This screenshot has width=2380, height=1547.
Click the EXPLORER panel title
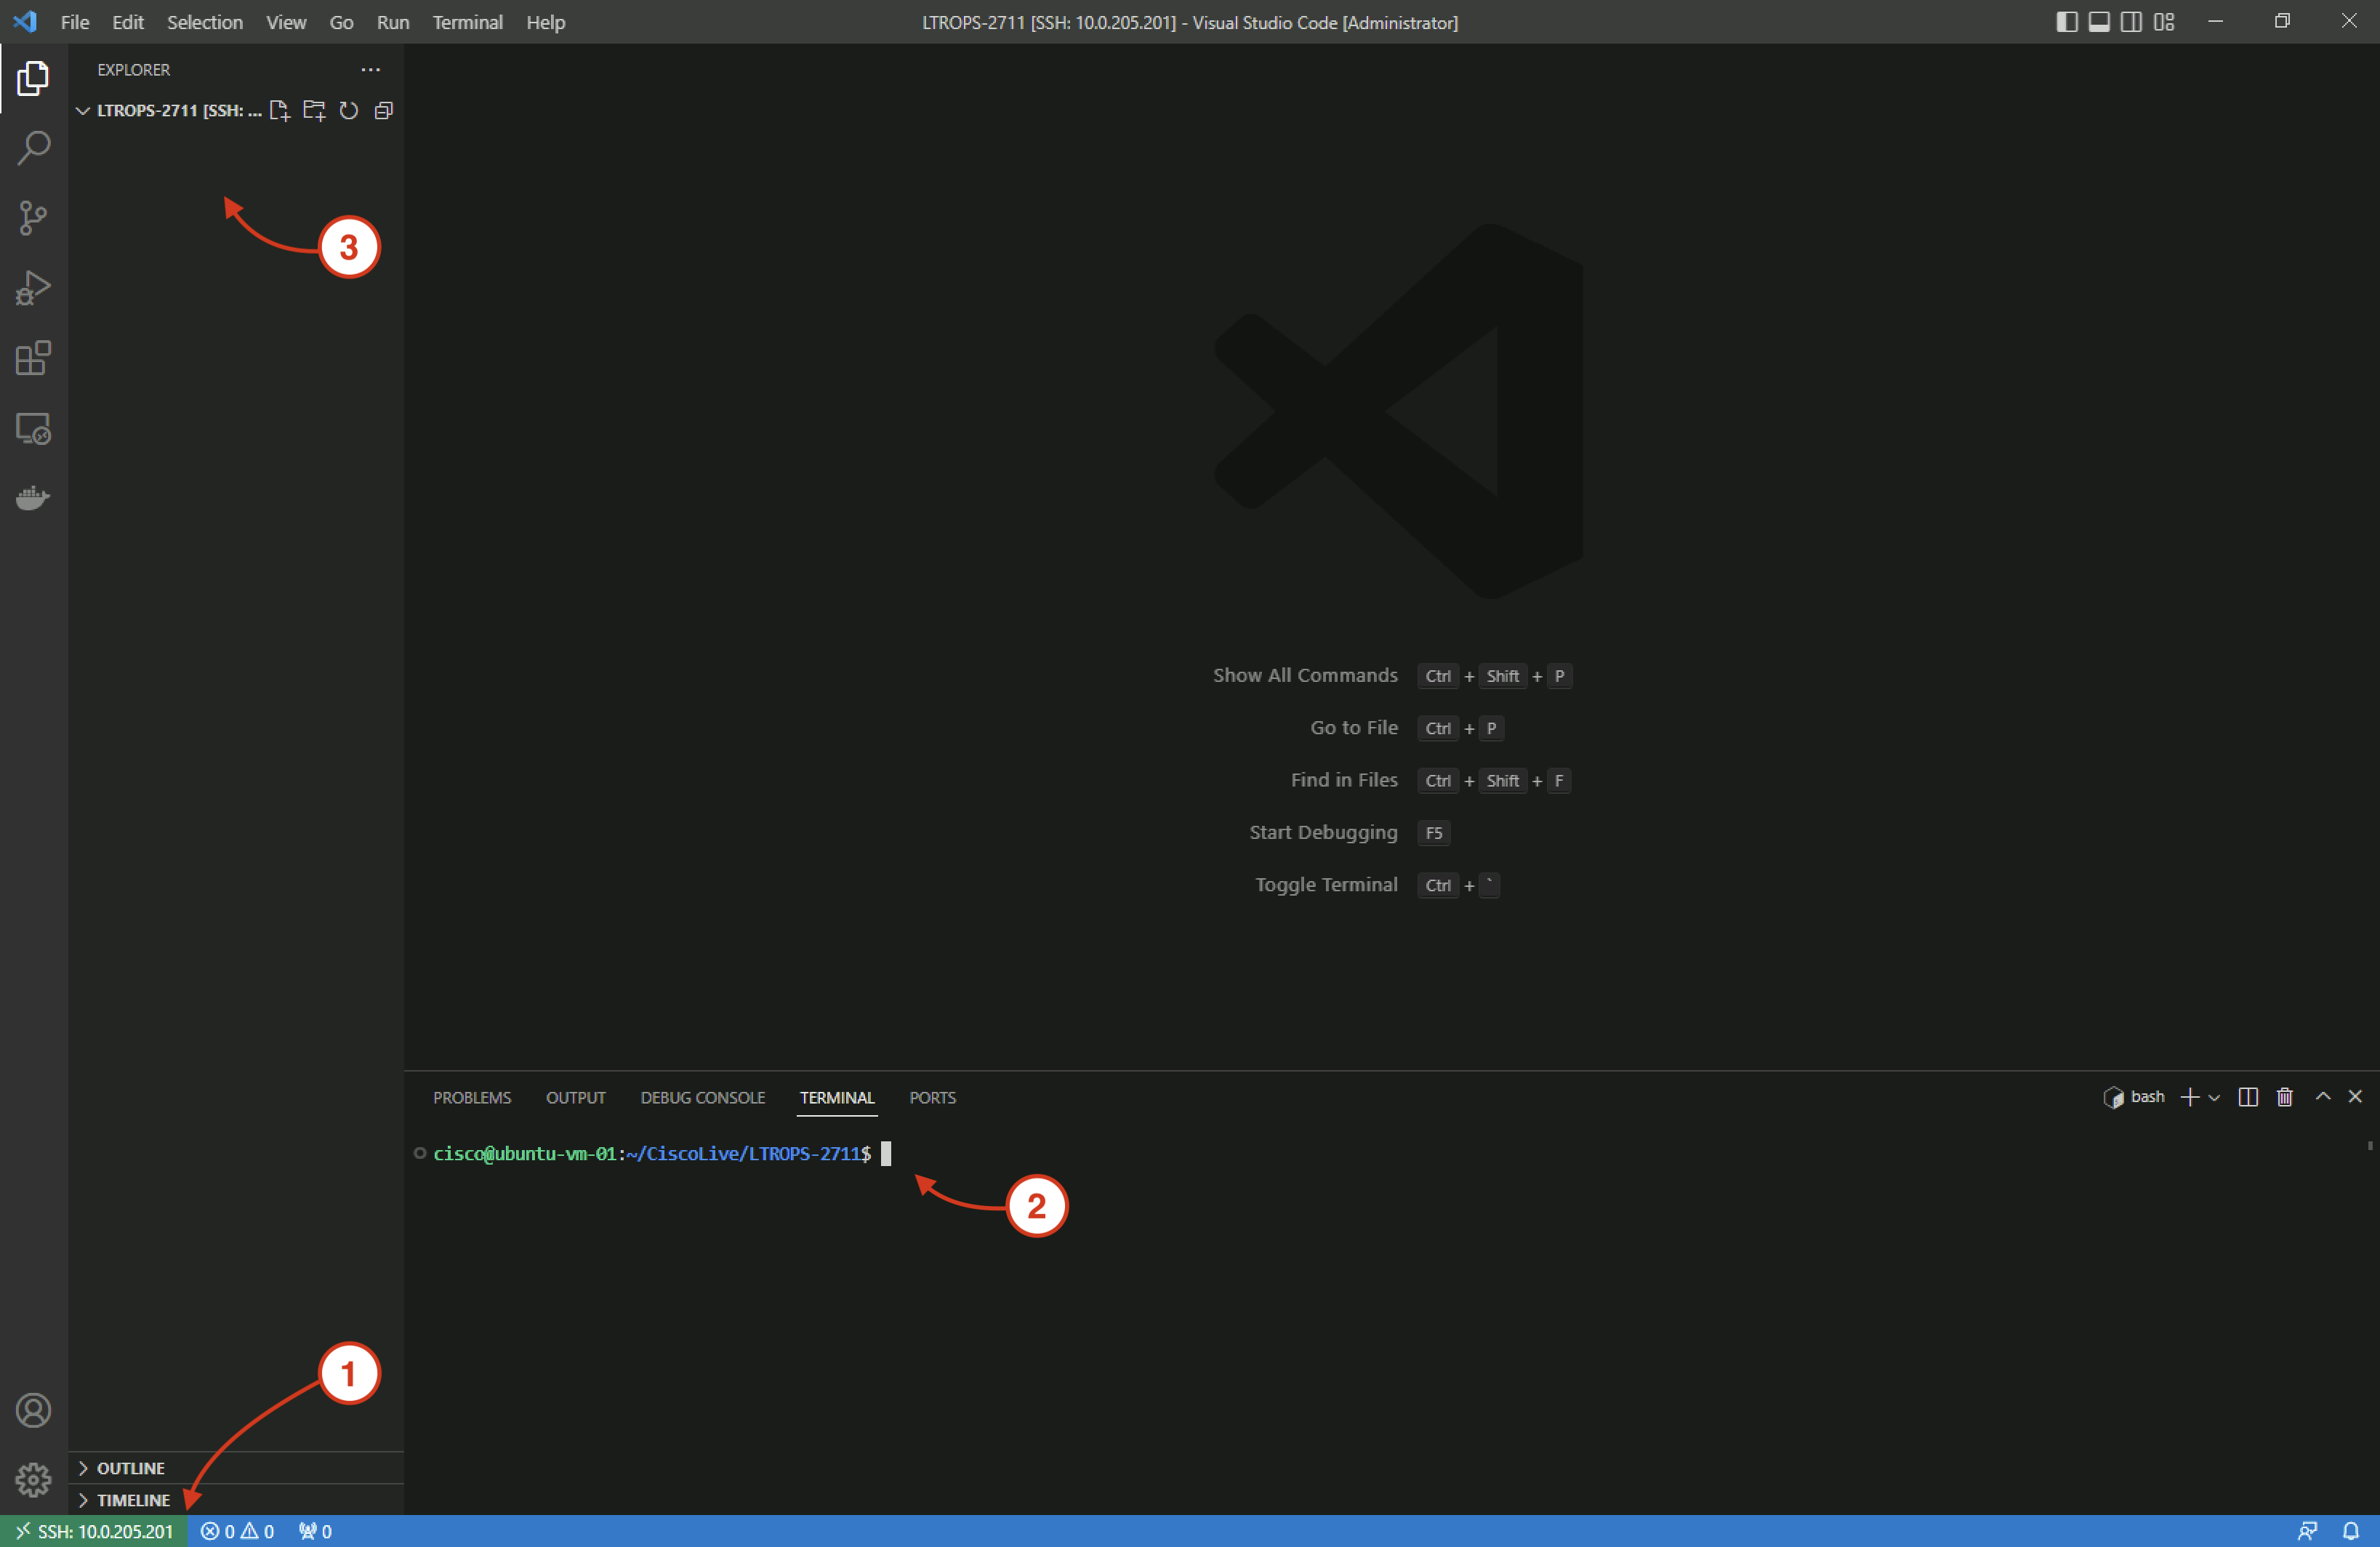pos(134,70)
